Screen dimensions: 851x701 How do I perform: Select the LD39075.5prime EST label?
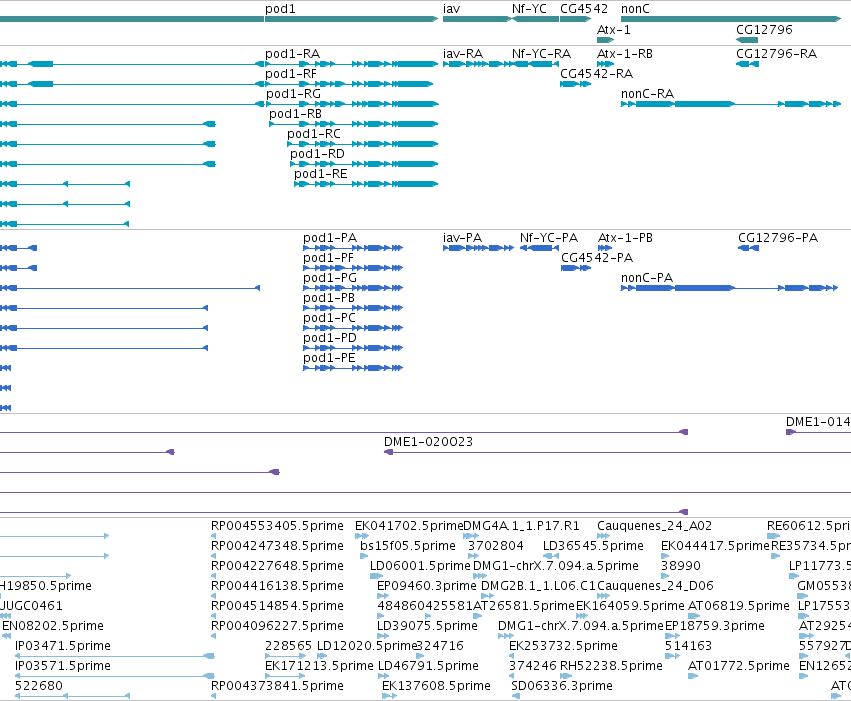(427, 626)
